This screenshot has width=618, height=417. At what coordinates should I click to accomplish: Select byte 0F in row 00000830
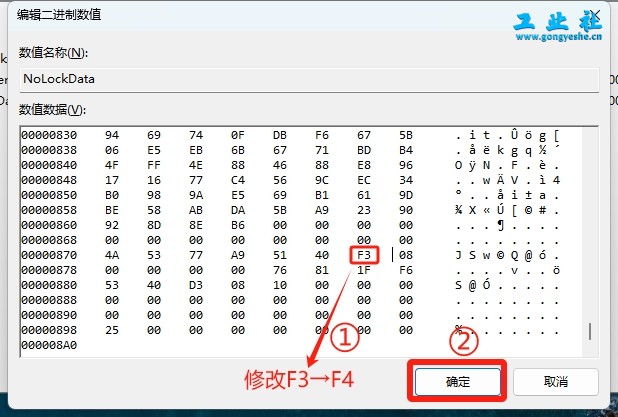click(x=238, y=135)
